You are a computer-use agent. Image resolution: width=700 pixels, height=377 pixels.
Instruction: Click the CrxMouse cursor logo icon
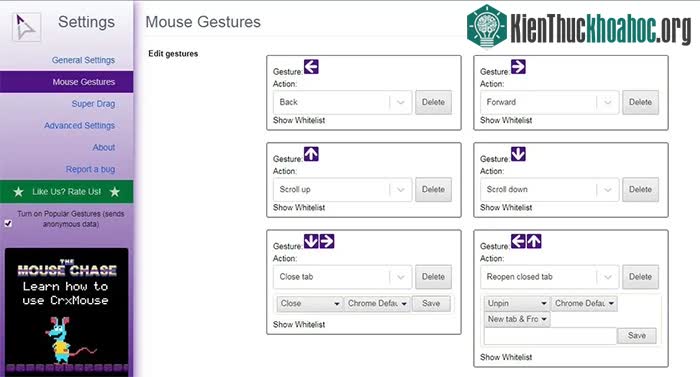point(26,27)
